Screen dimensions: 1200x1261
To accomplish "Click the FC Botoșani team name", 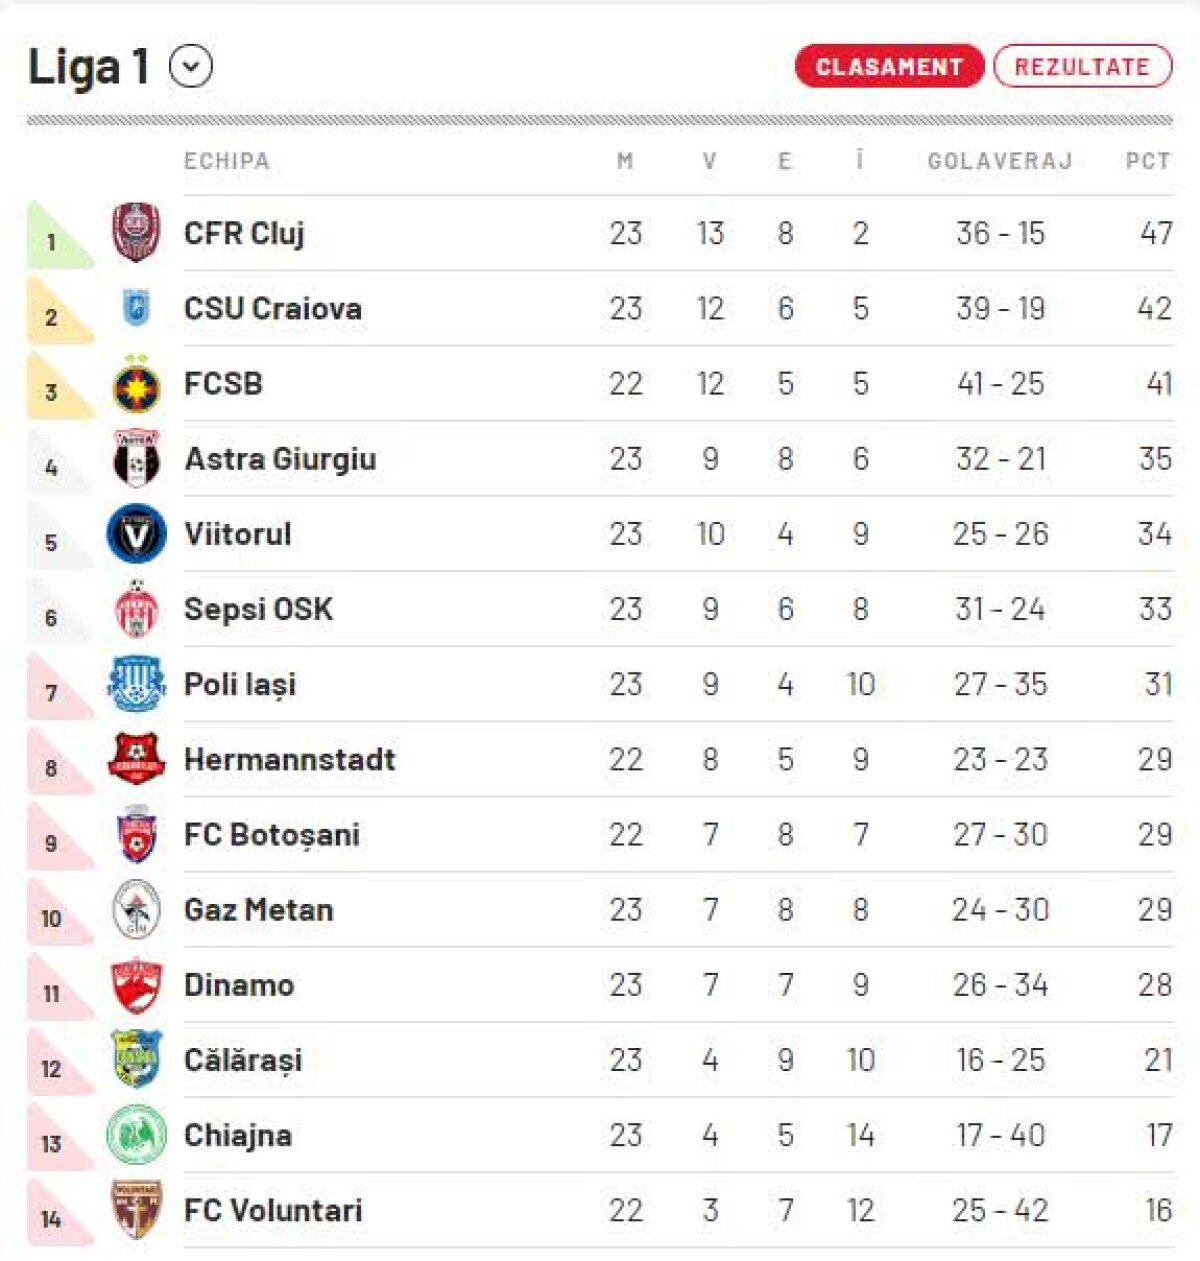I will point(271,835).
